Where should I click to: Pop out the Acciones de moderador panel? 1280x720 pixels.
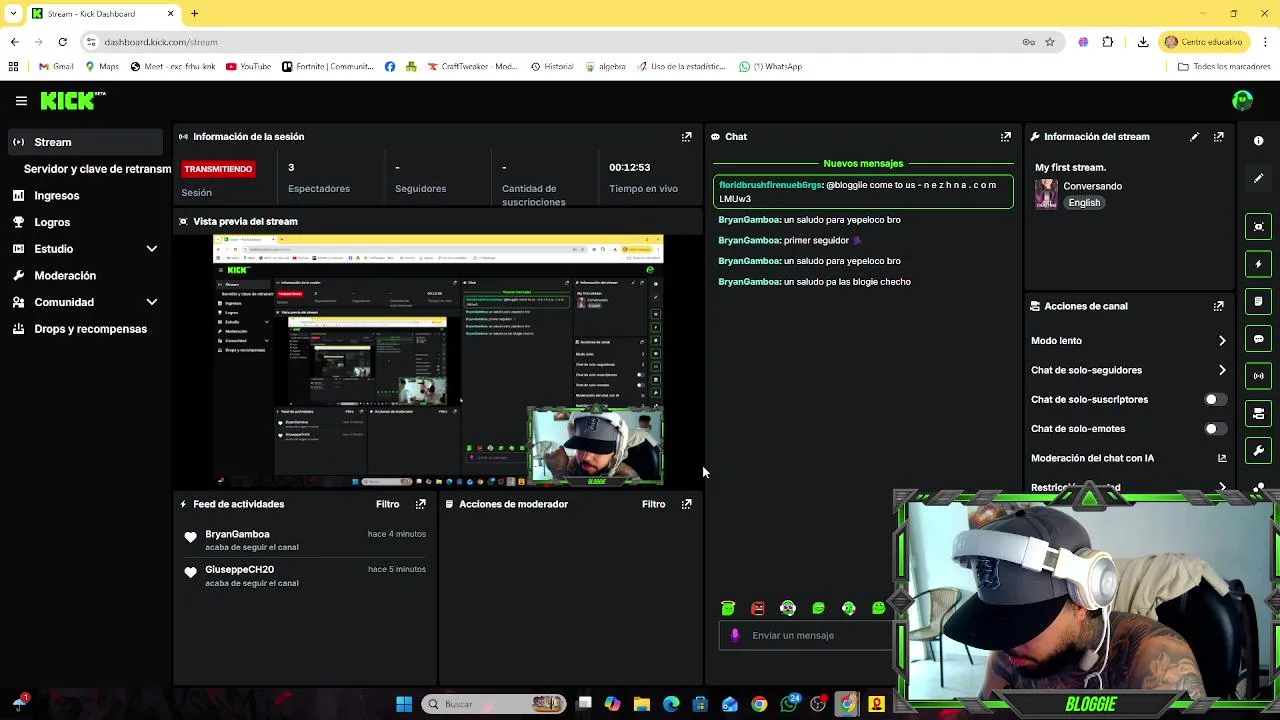tap(686, 504)
